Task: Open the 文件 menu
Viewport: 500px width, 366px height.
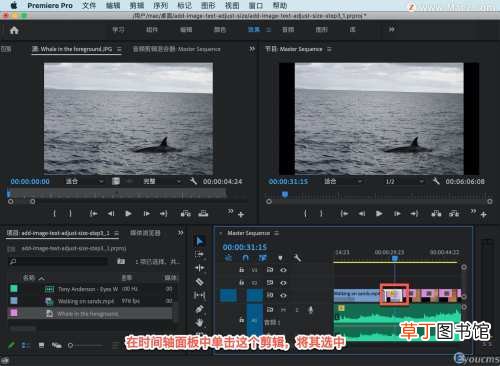Action: tap(89, 5)
